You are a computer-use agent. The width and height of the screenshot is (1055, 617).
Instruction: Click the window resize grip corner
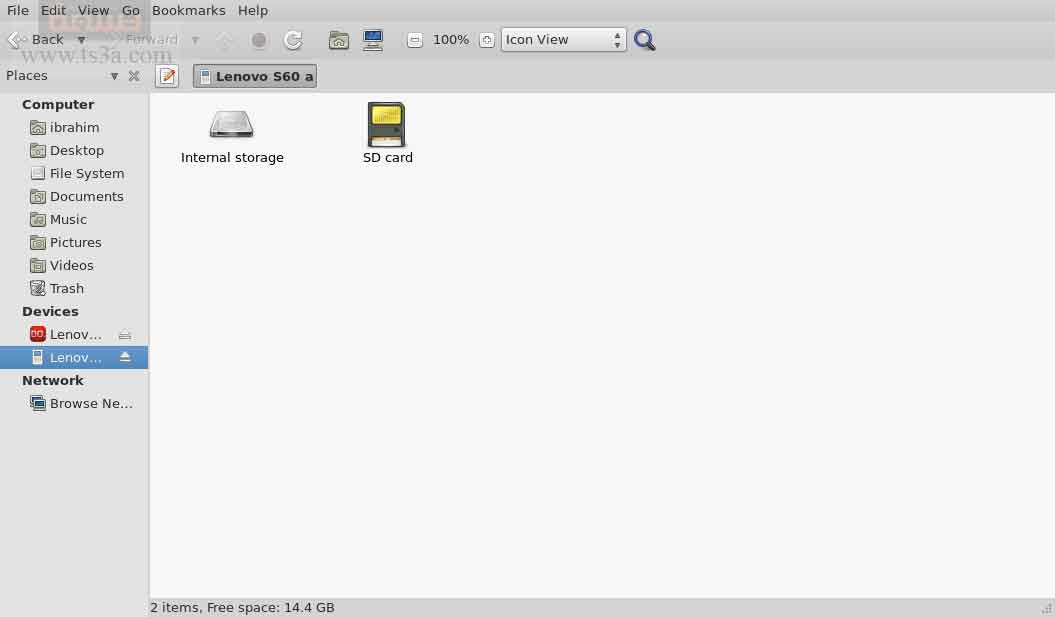(x=1047, y=609)
